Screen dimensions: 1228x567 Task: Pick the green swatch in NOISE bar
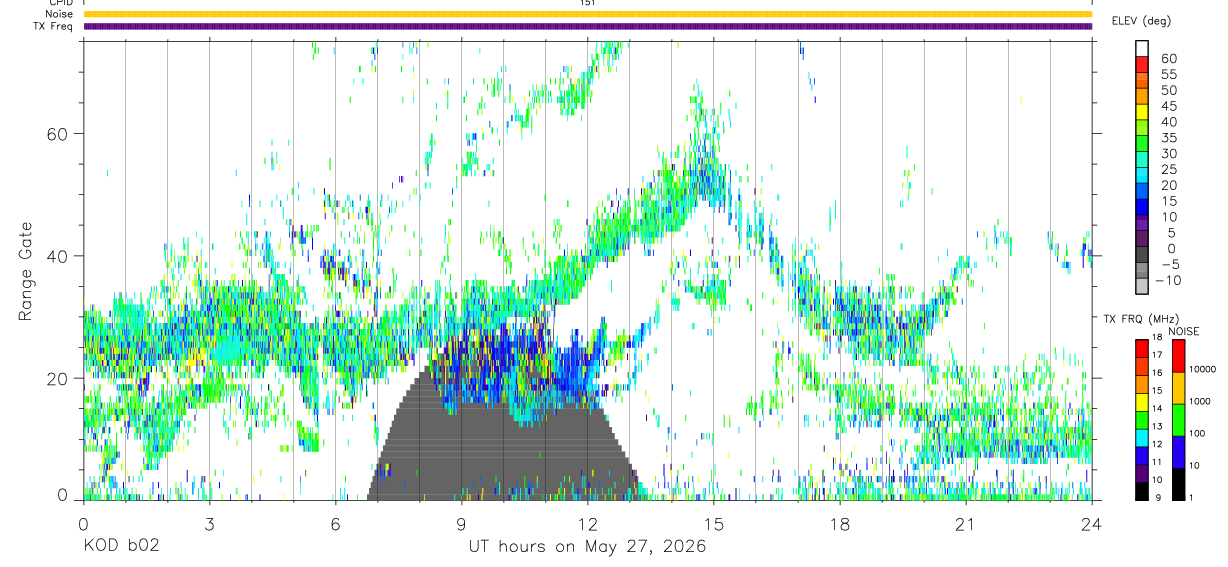point(1178,419)
